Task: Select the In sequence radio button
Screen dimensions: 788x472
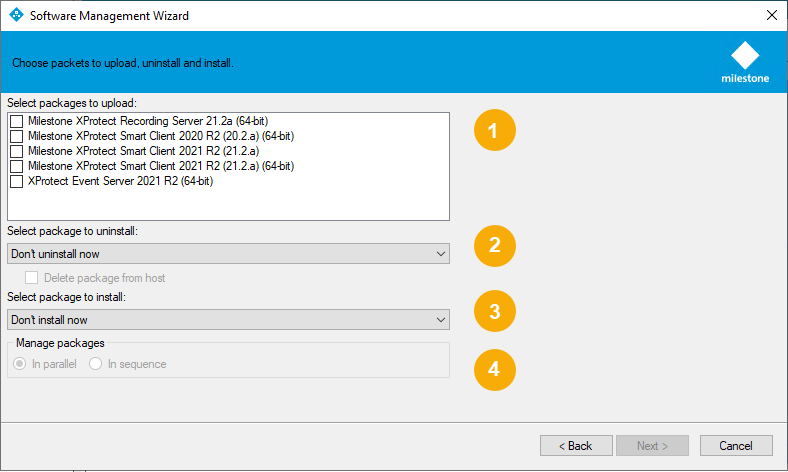Action: [x=95, y=363]
